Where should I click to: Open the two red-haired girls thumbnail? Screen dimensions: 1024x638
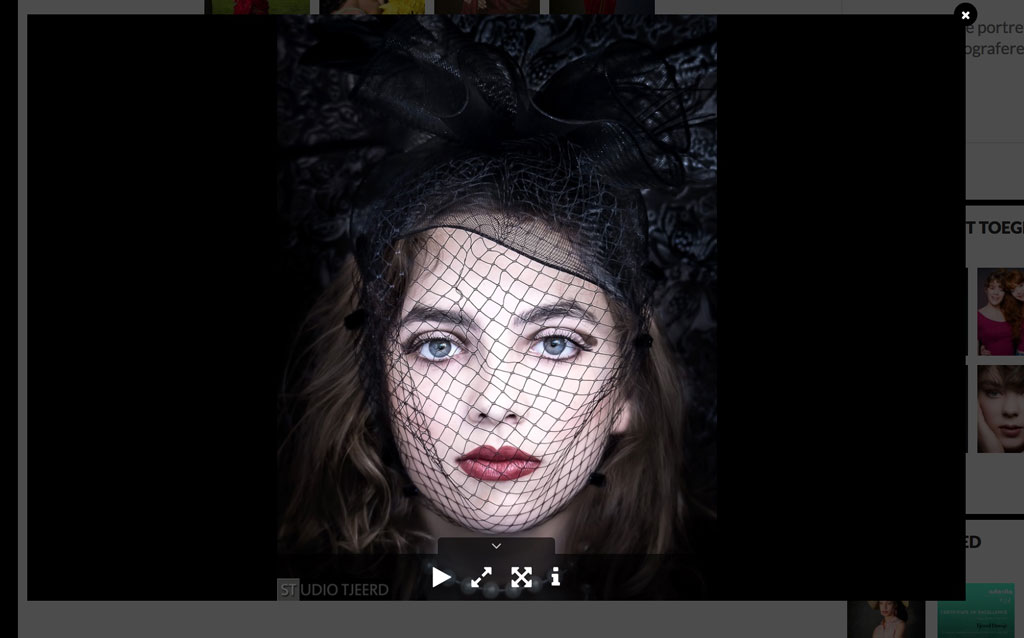[1000, 311]
